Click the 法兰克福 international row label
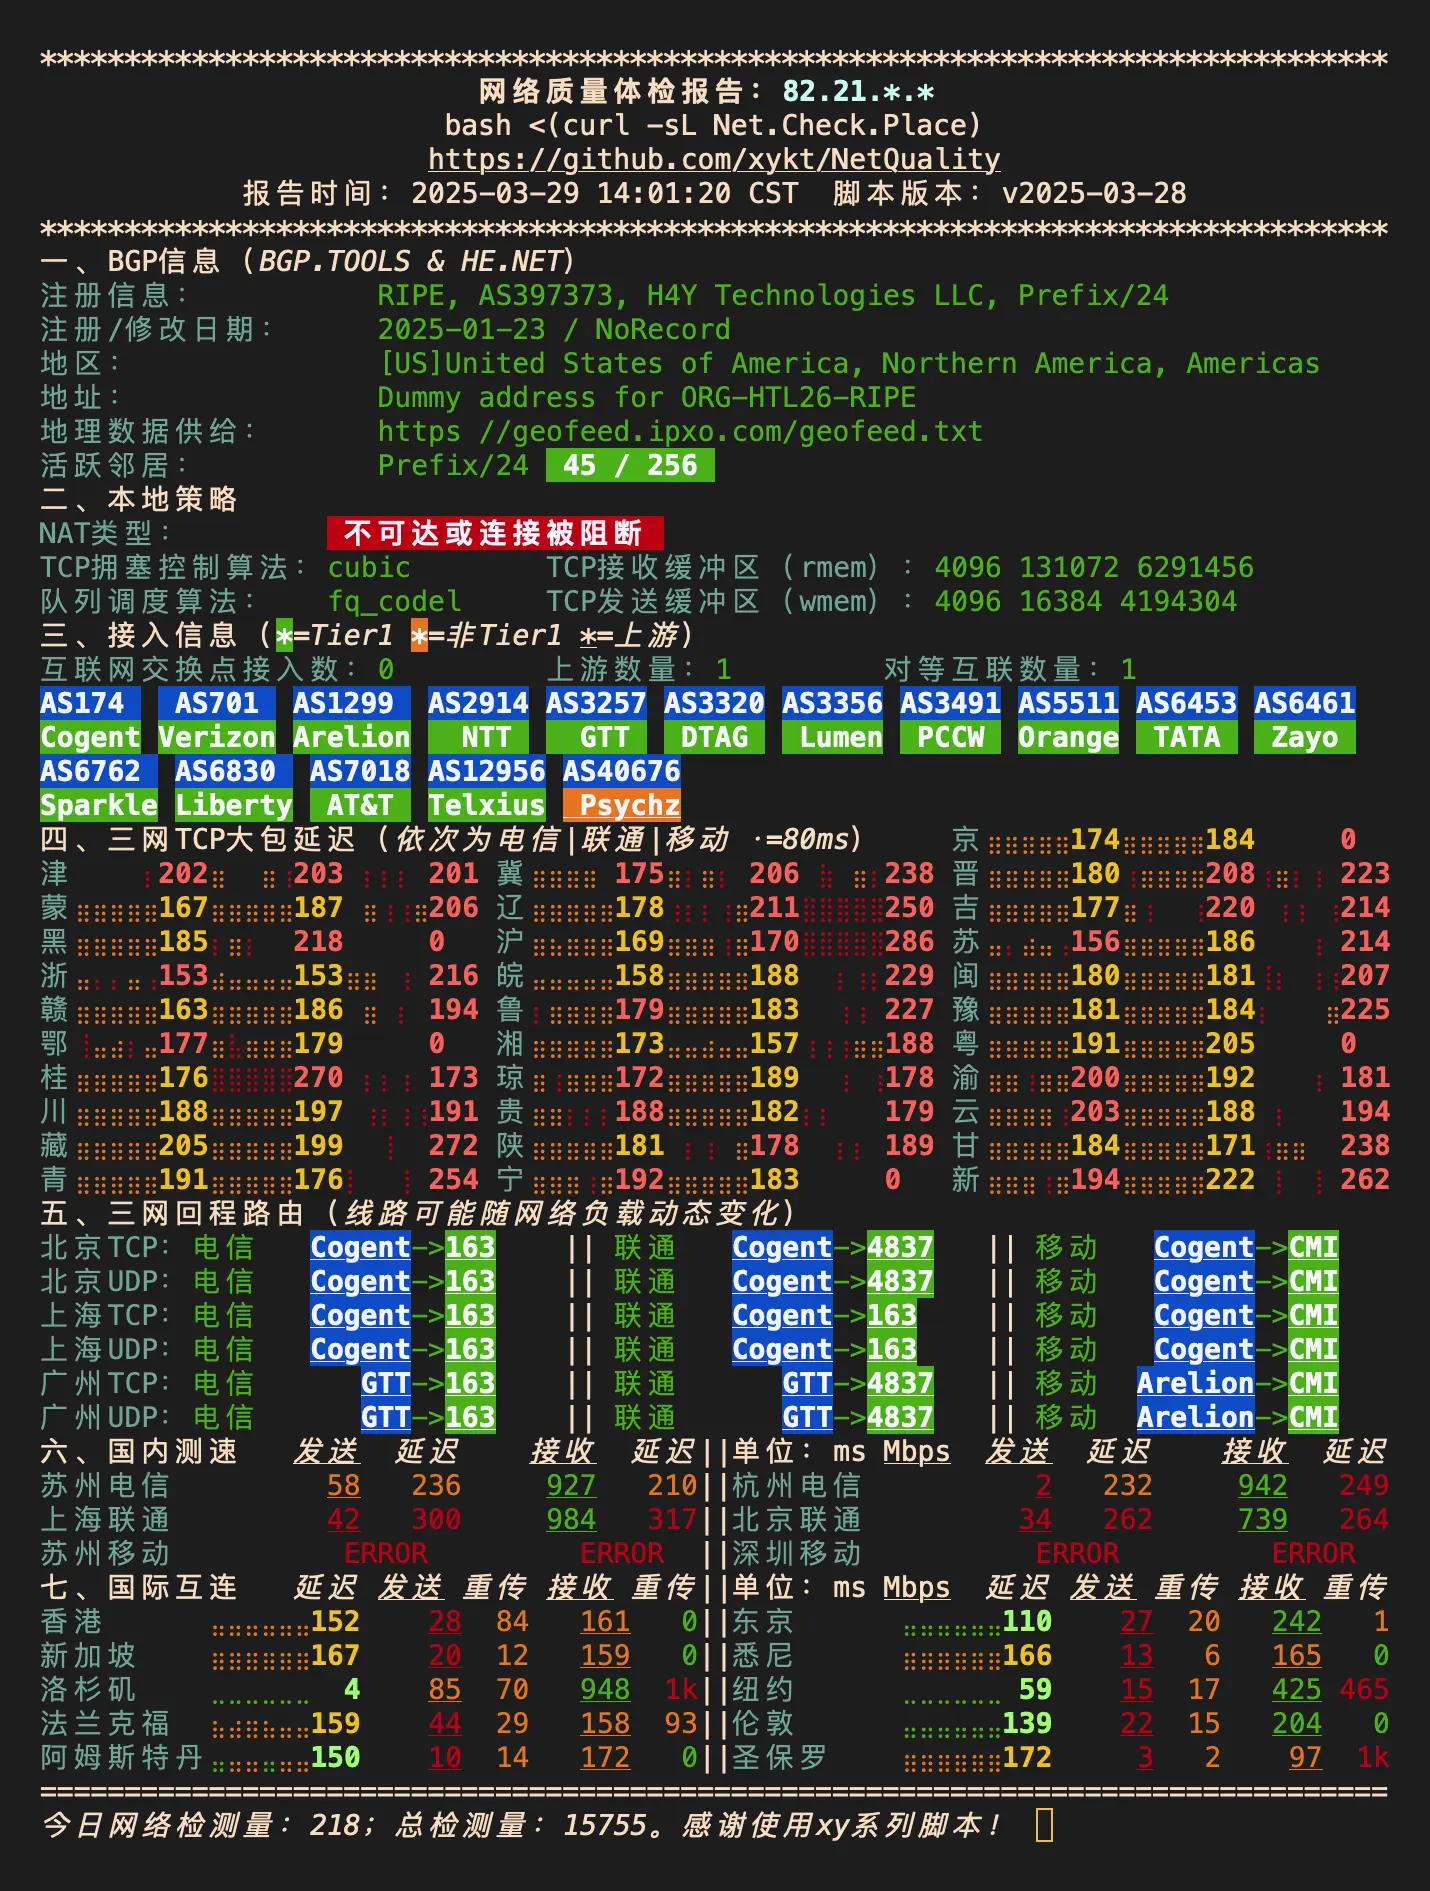The width and height of the screenshot is (1430, 1891). (x=105, y=1723)
